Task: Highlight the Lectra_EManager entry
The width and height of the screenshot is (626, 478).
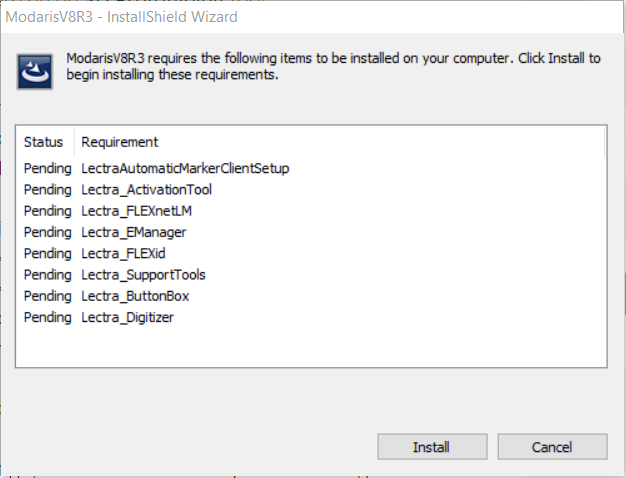Action: pyautogui.click(x=133, y=232)
